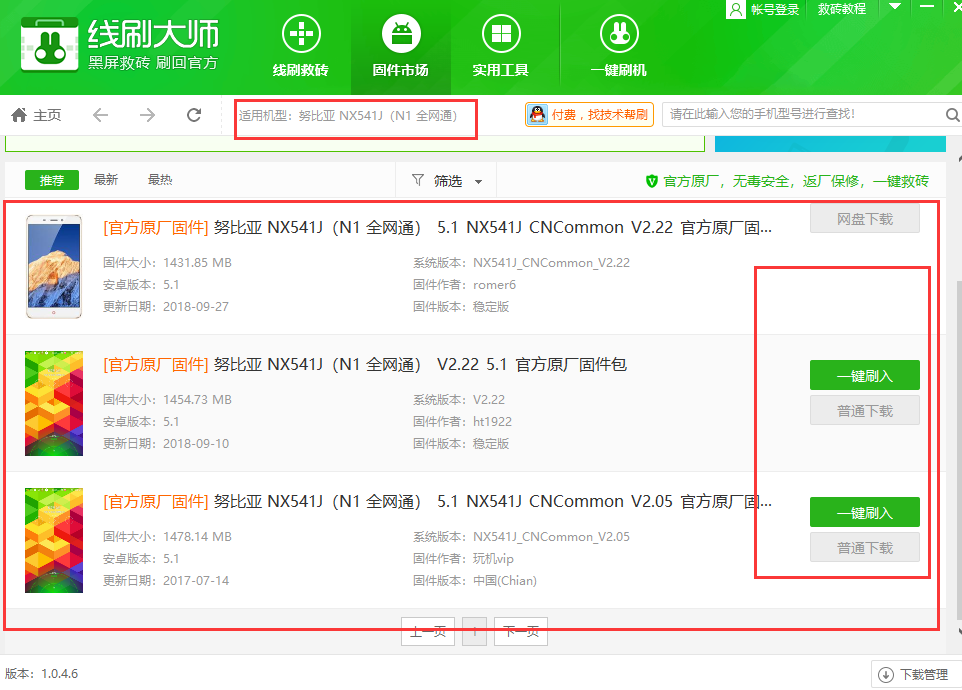Click the green shield safety icon
Screen dimensions: 962x690
pyautogui.click(x=652, y=181)
